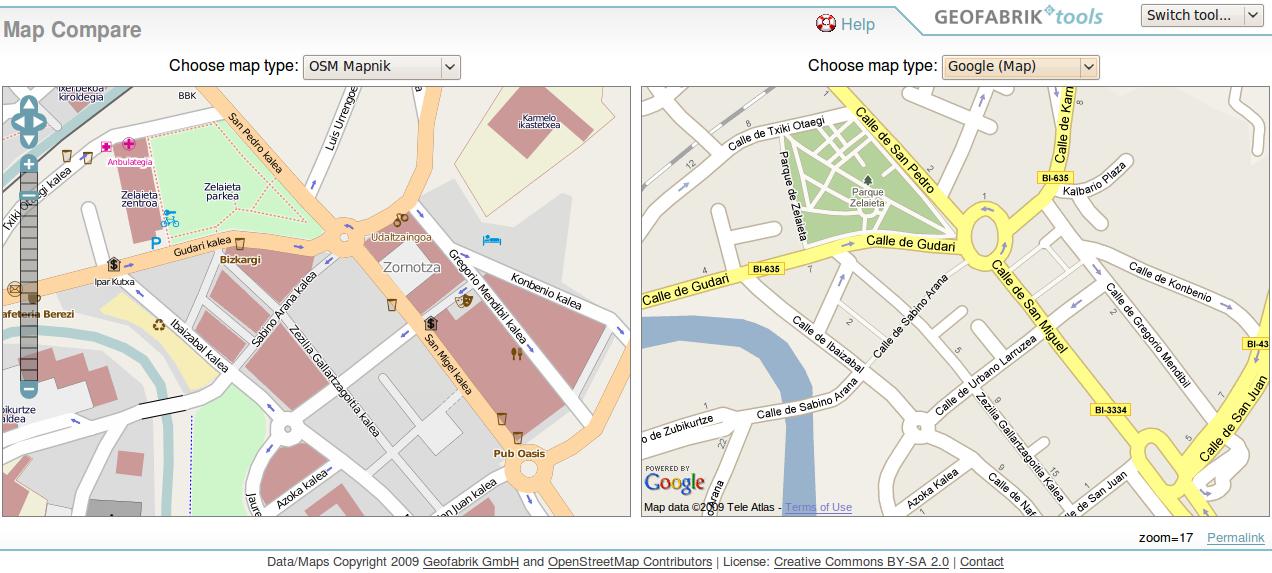Click the Calle de Txiki Otaegi label
The width and height of the screenshot is (1272, 573).
click(x=777, y=135)
